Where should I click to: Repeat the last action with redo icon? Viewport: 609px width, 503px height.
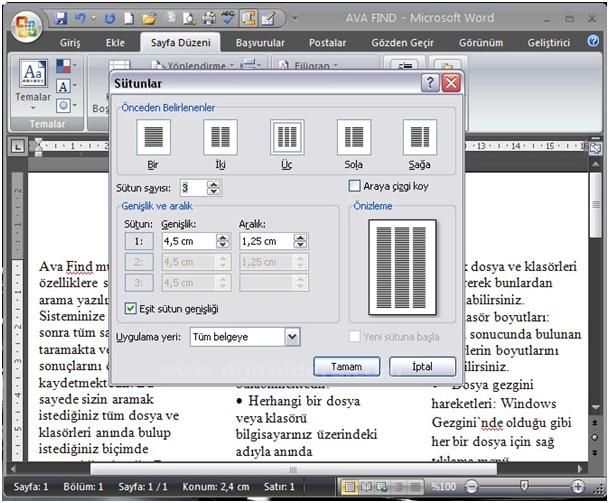[x=110, y=18]
